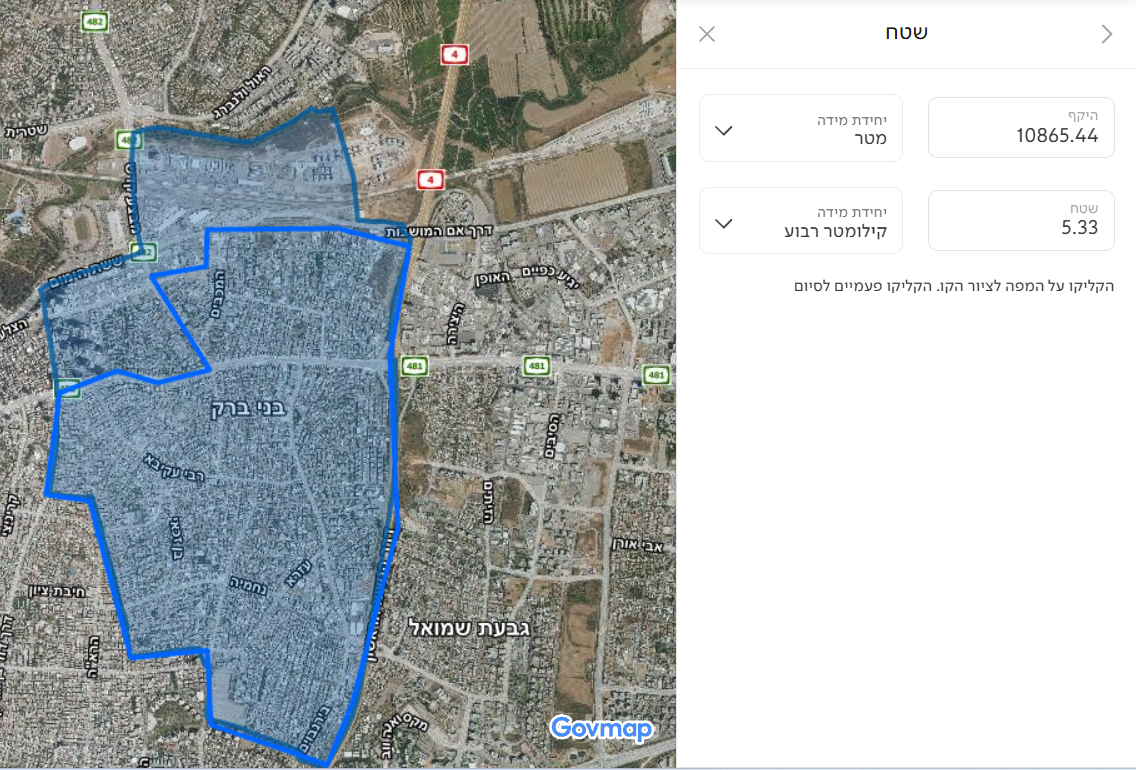Open the קילומטר רבוע area unit dropdown
The width and height of the screenshot is (1136, 770).
click(801, 220)
